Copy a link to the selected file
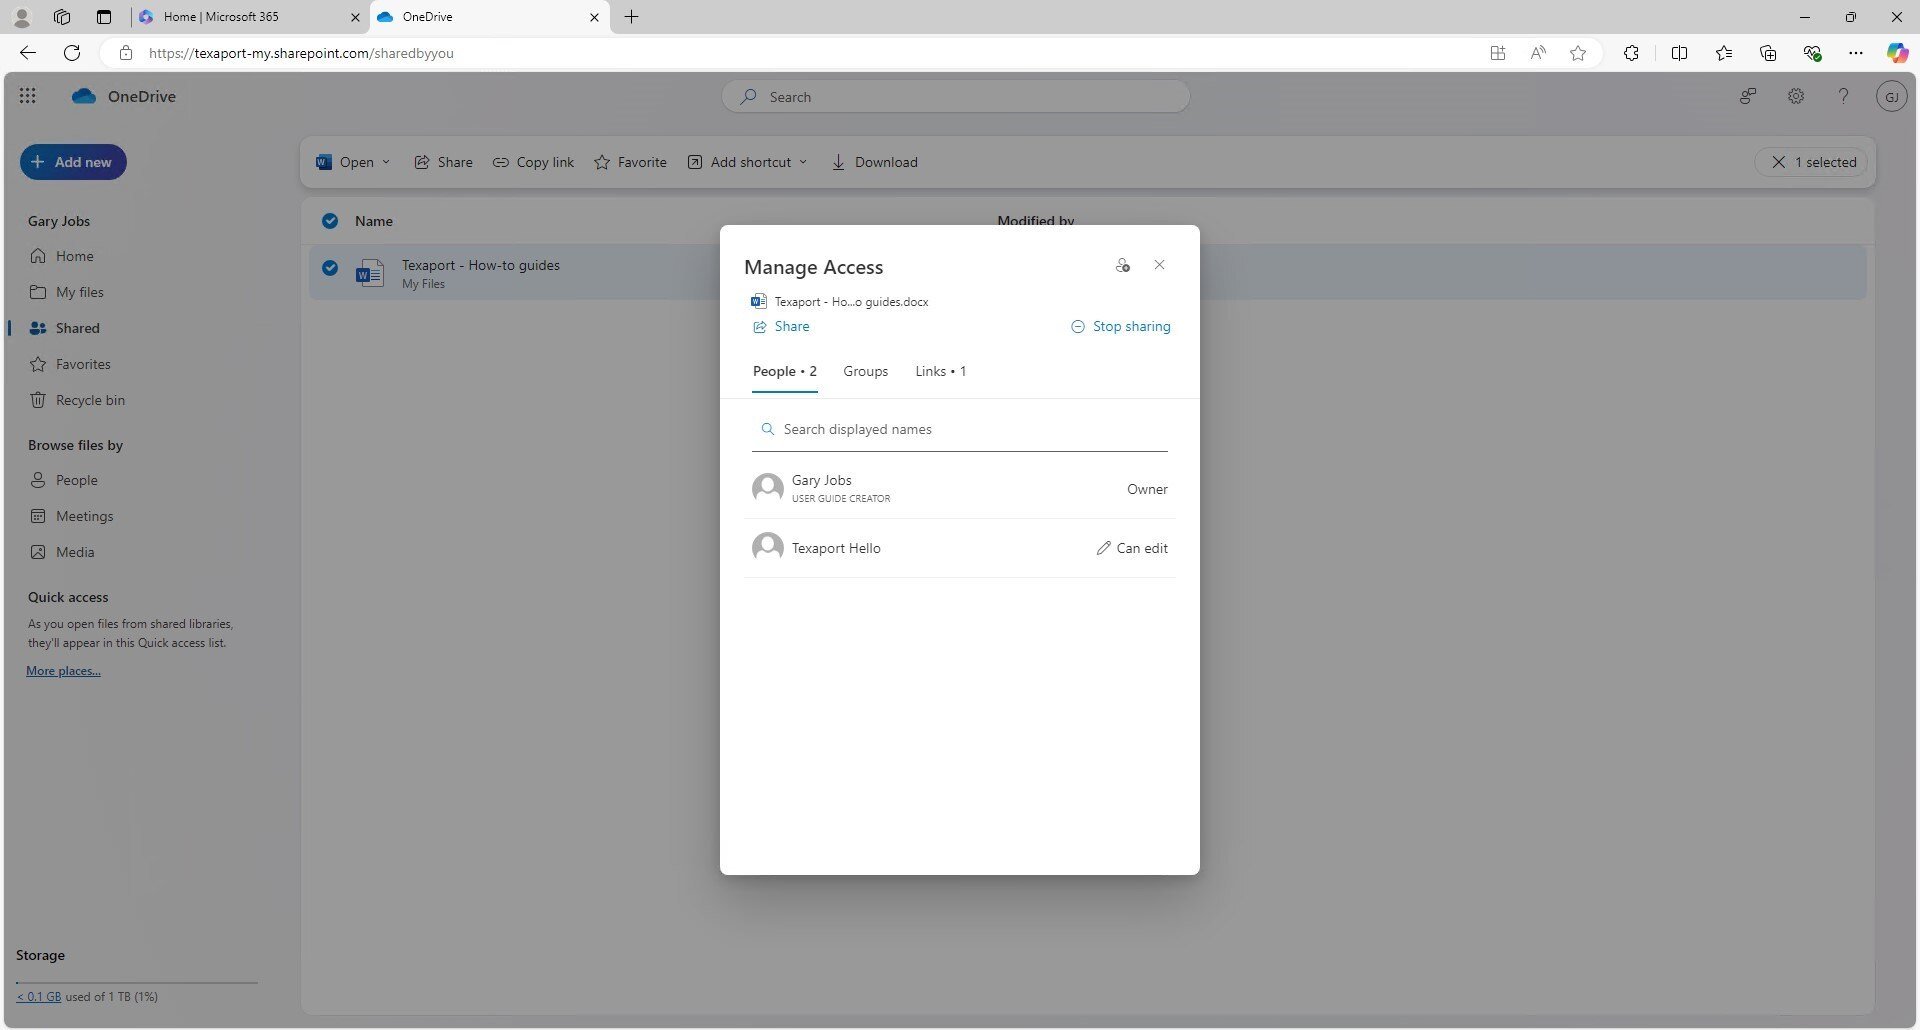This screenshot has height=1030, width=1920. coord(533,161)
